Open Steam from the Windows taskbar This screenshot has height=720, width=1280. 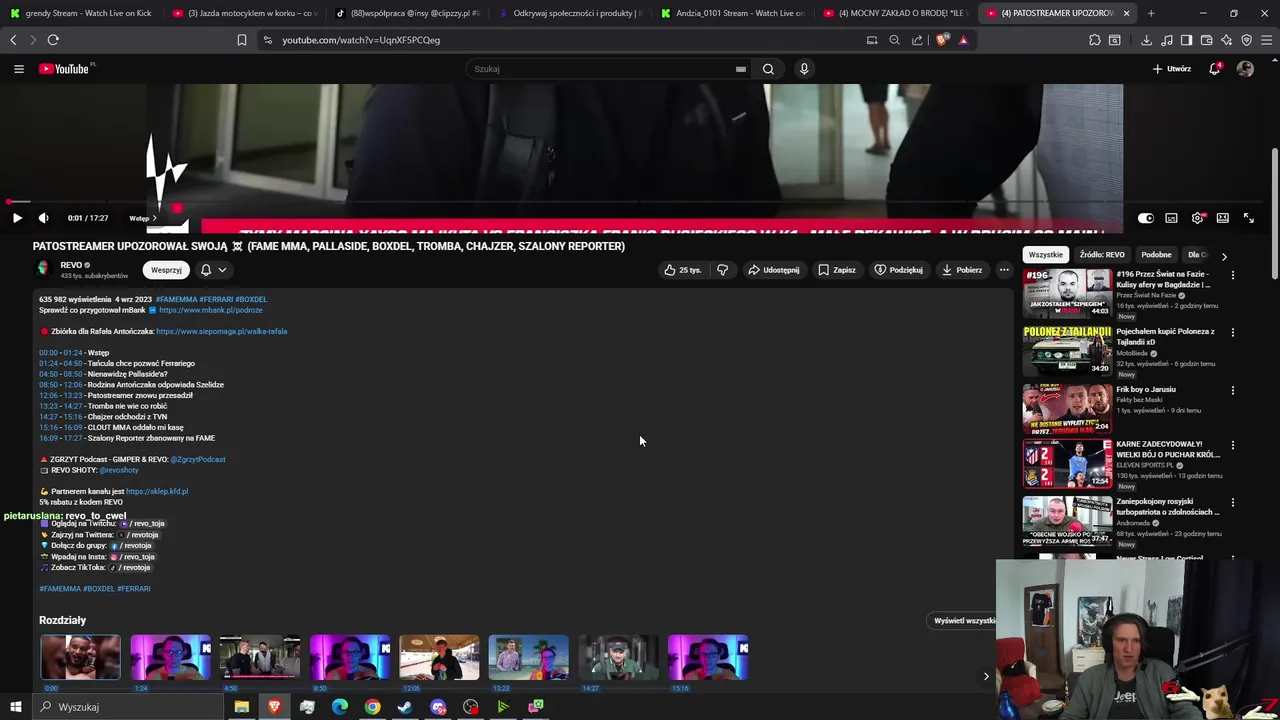(x=405, y=707)
